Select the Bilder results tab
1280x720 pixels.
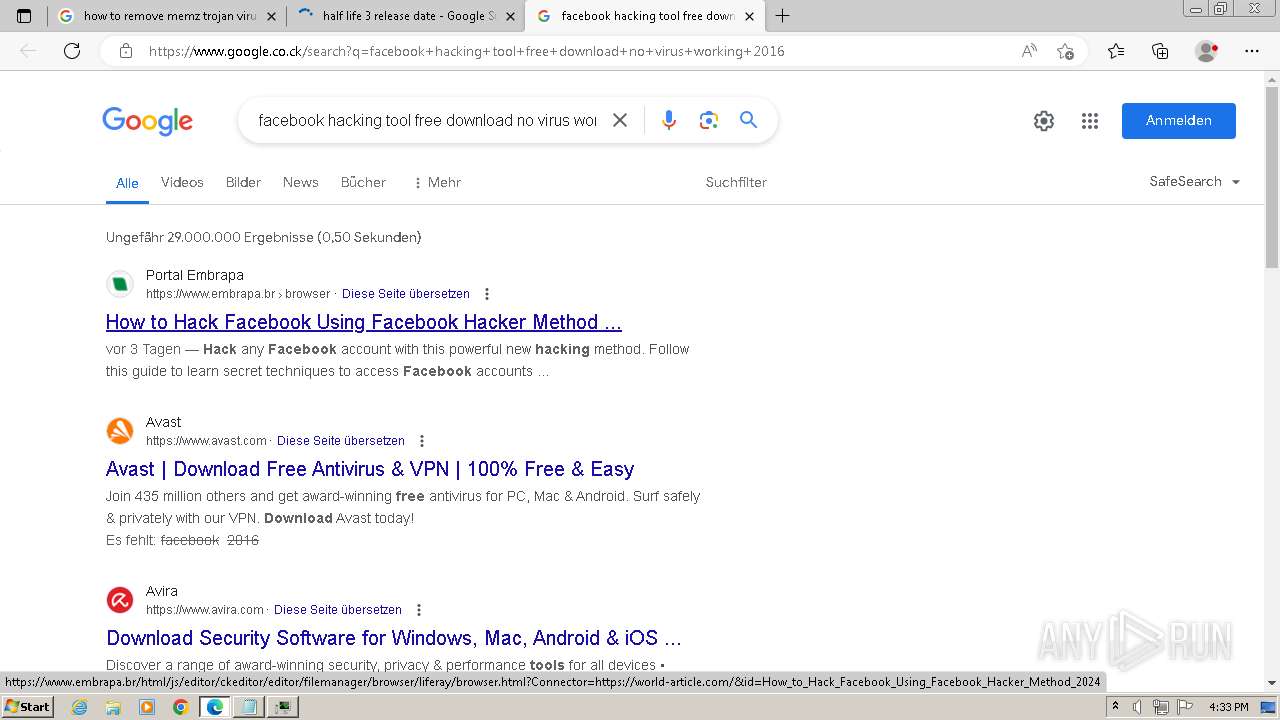[x=243, y=182]
